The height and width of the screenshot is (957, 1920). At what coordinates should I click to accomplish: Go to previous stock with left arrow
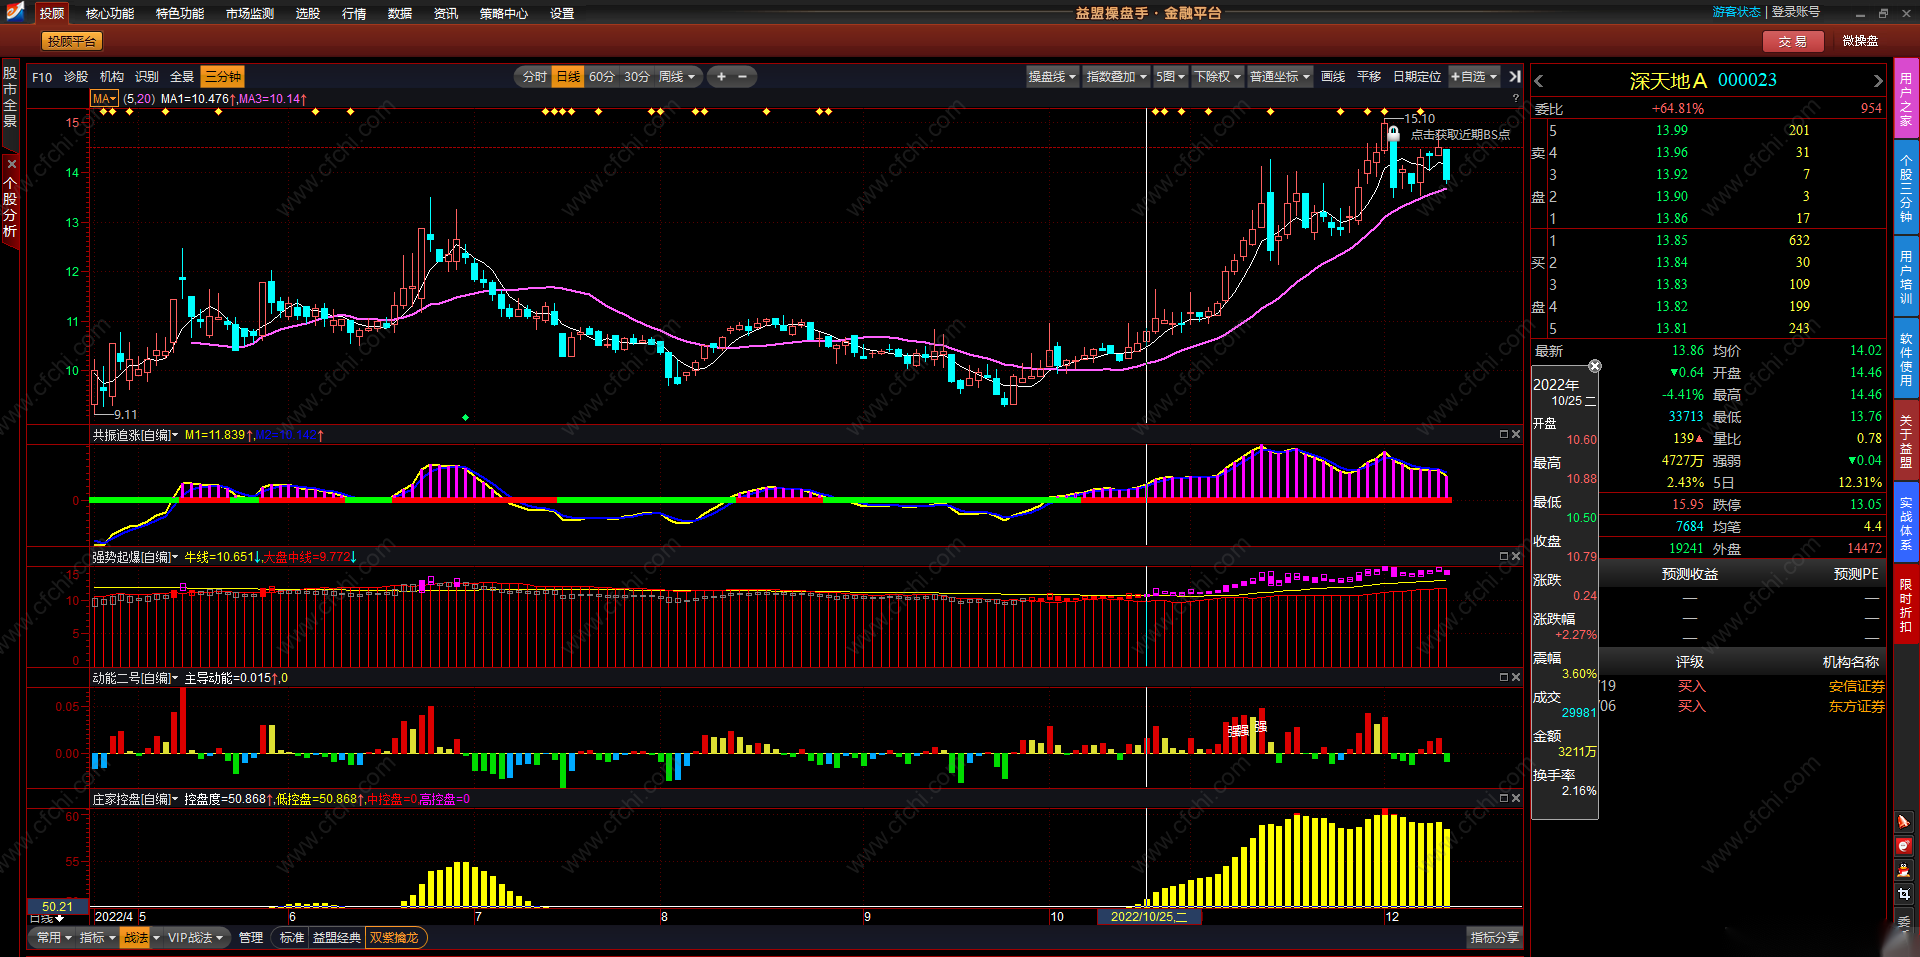pyautogui.click(x=1539, y=81)
